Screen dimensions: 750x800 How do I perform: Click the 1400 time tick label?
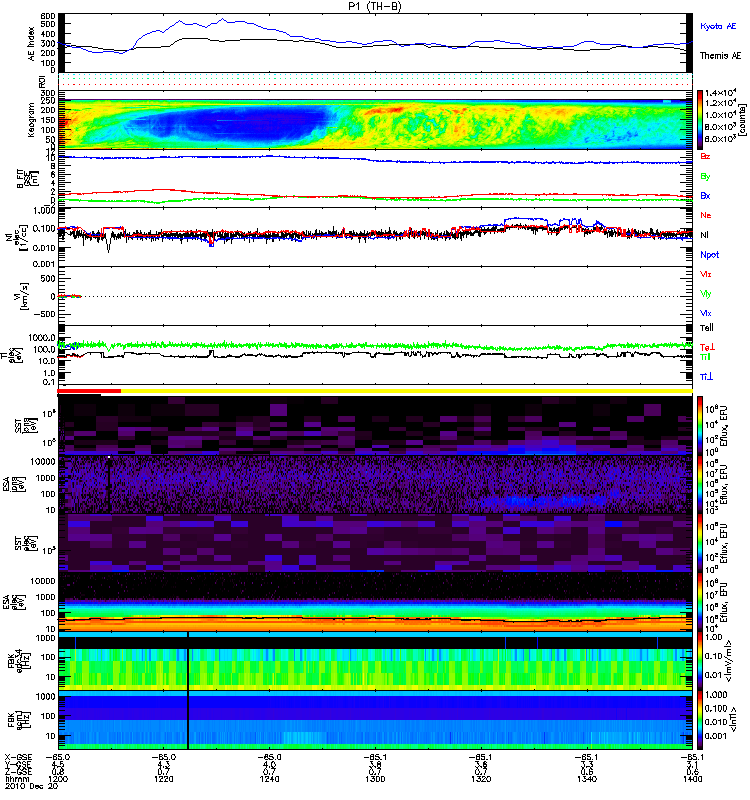coord(692,779)
